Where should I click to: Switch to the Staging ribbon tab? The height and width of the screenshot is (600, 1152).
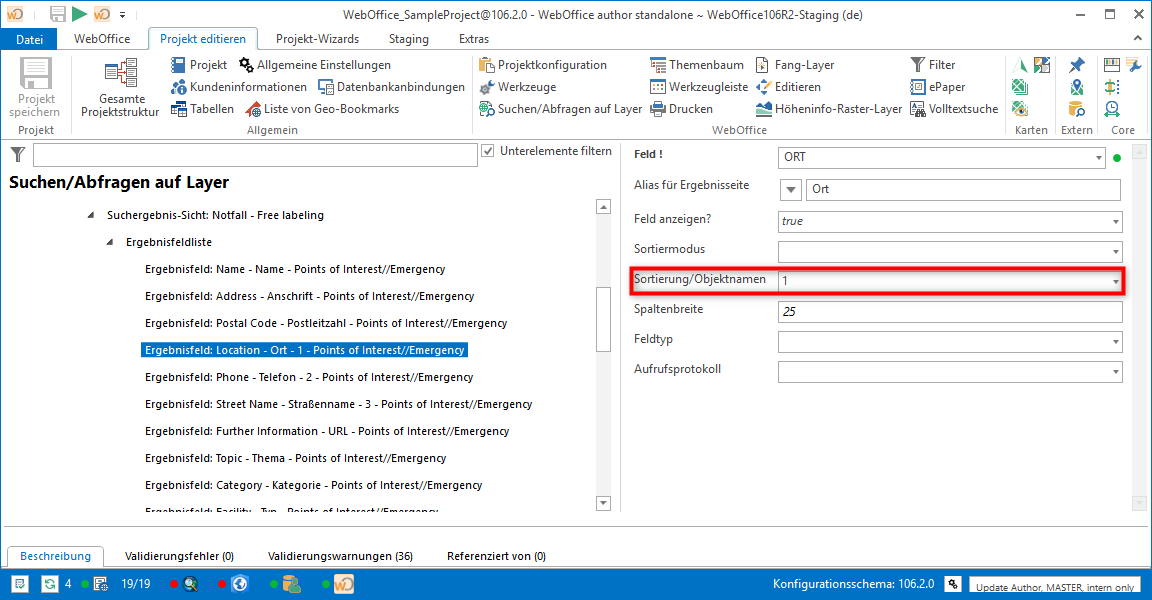tap(408, 38)
